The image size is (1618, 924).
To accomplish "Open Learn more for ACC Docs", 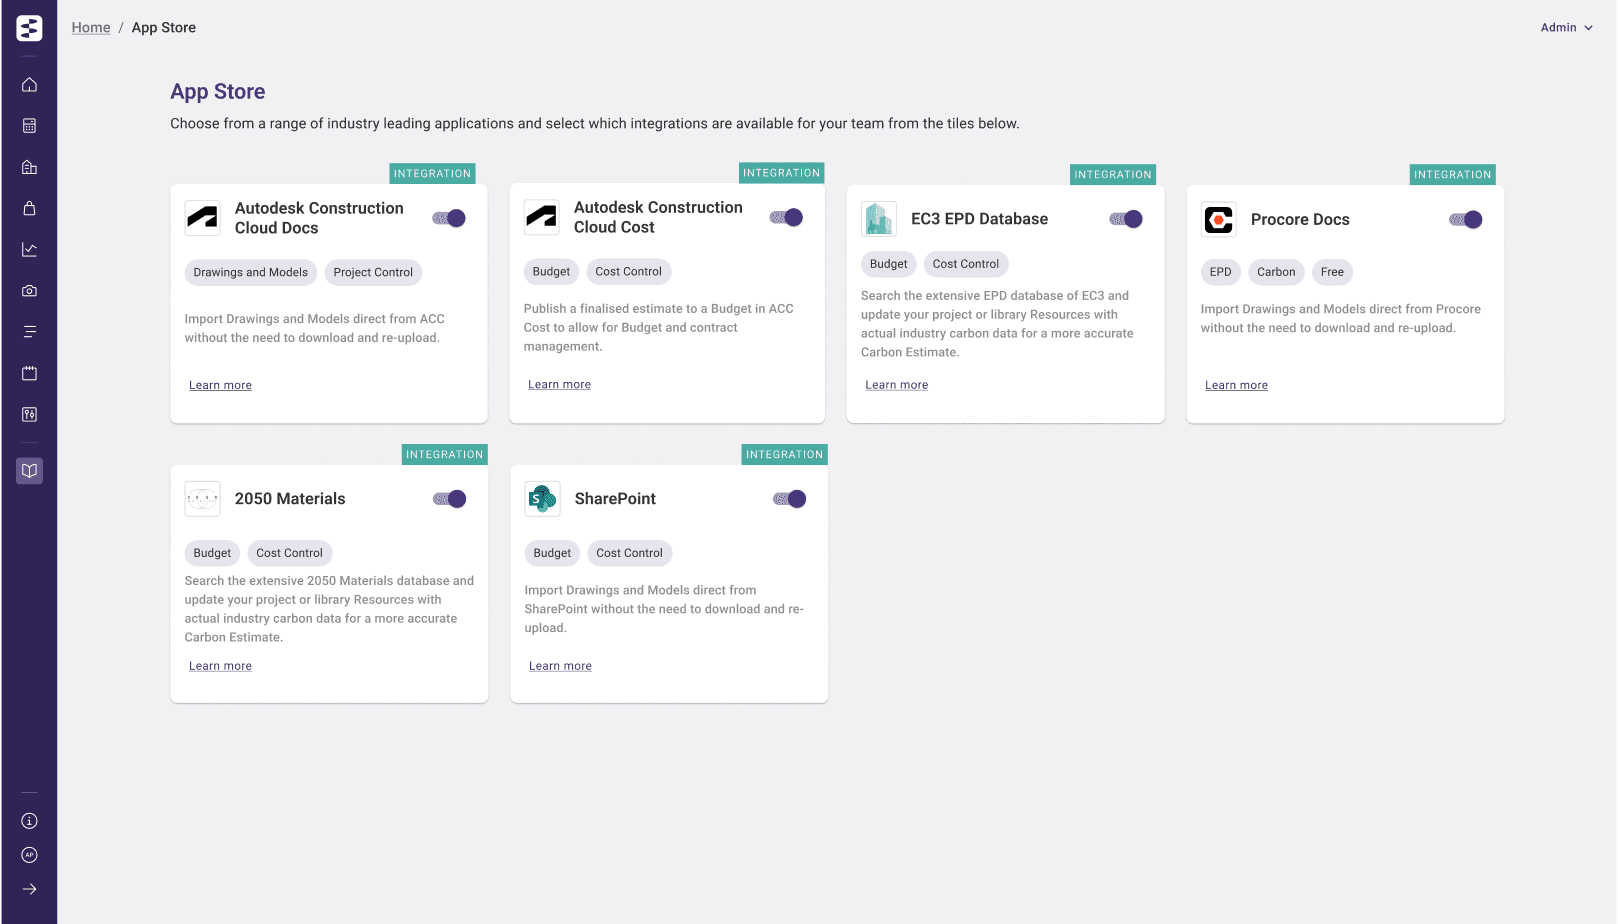I will 220,385.
